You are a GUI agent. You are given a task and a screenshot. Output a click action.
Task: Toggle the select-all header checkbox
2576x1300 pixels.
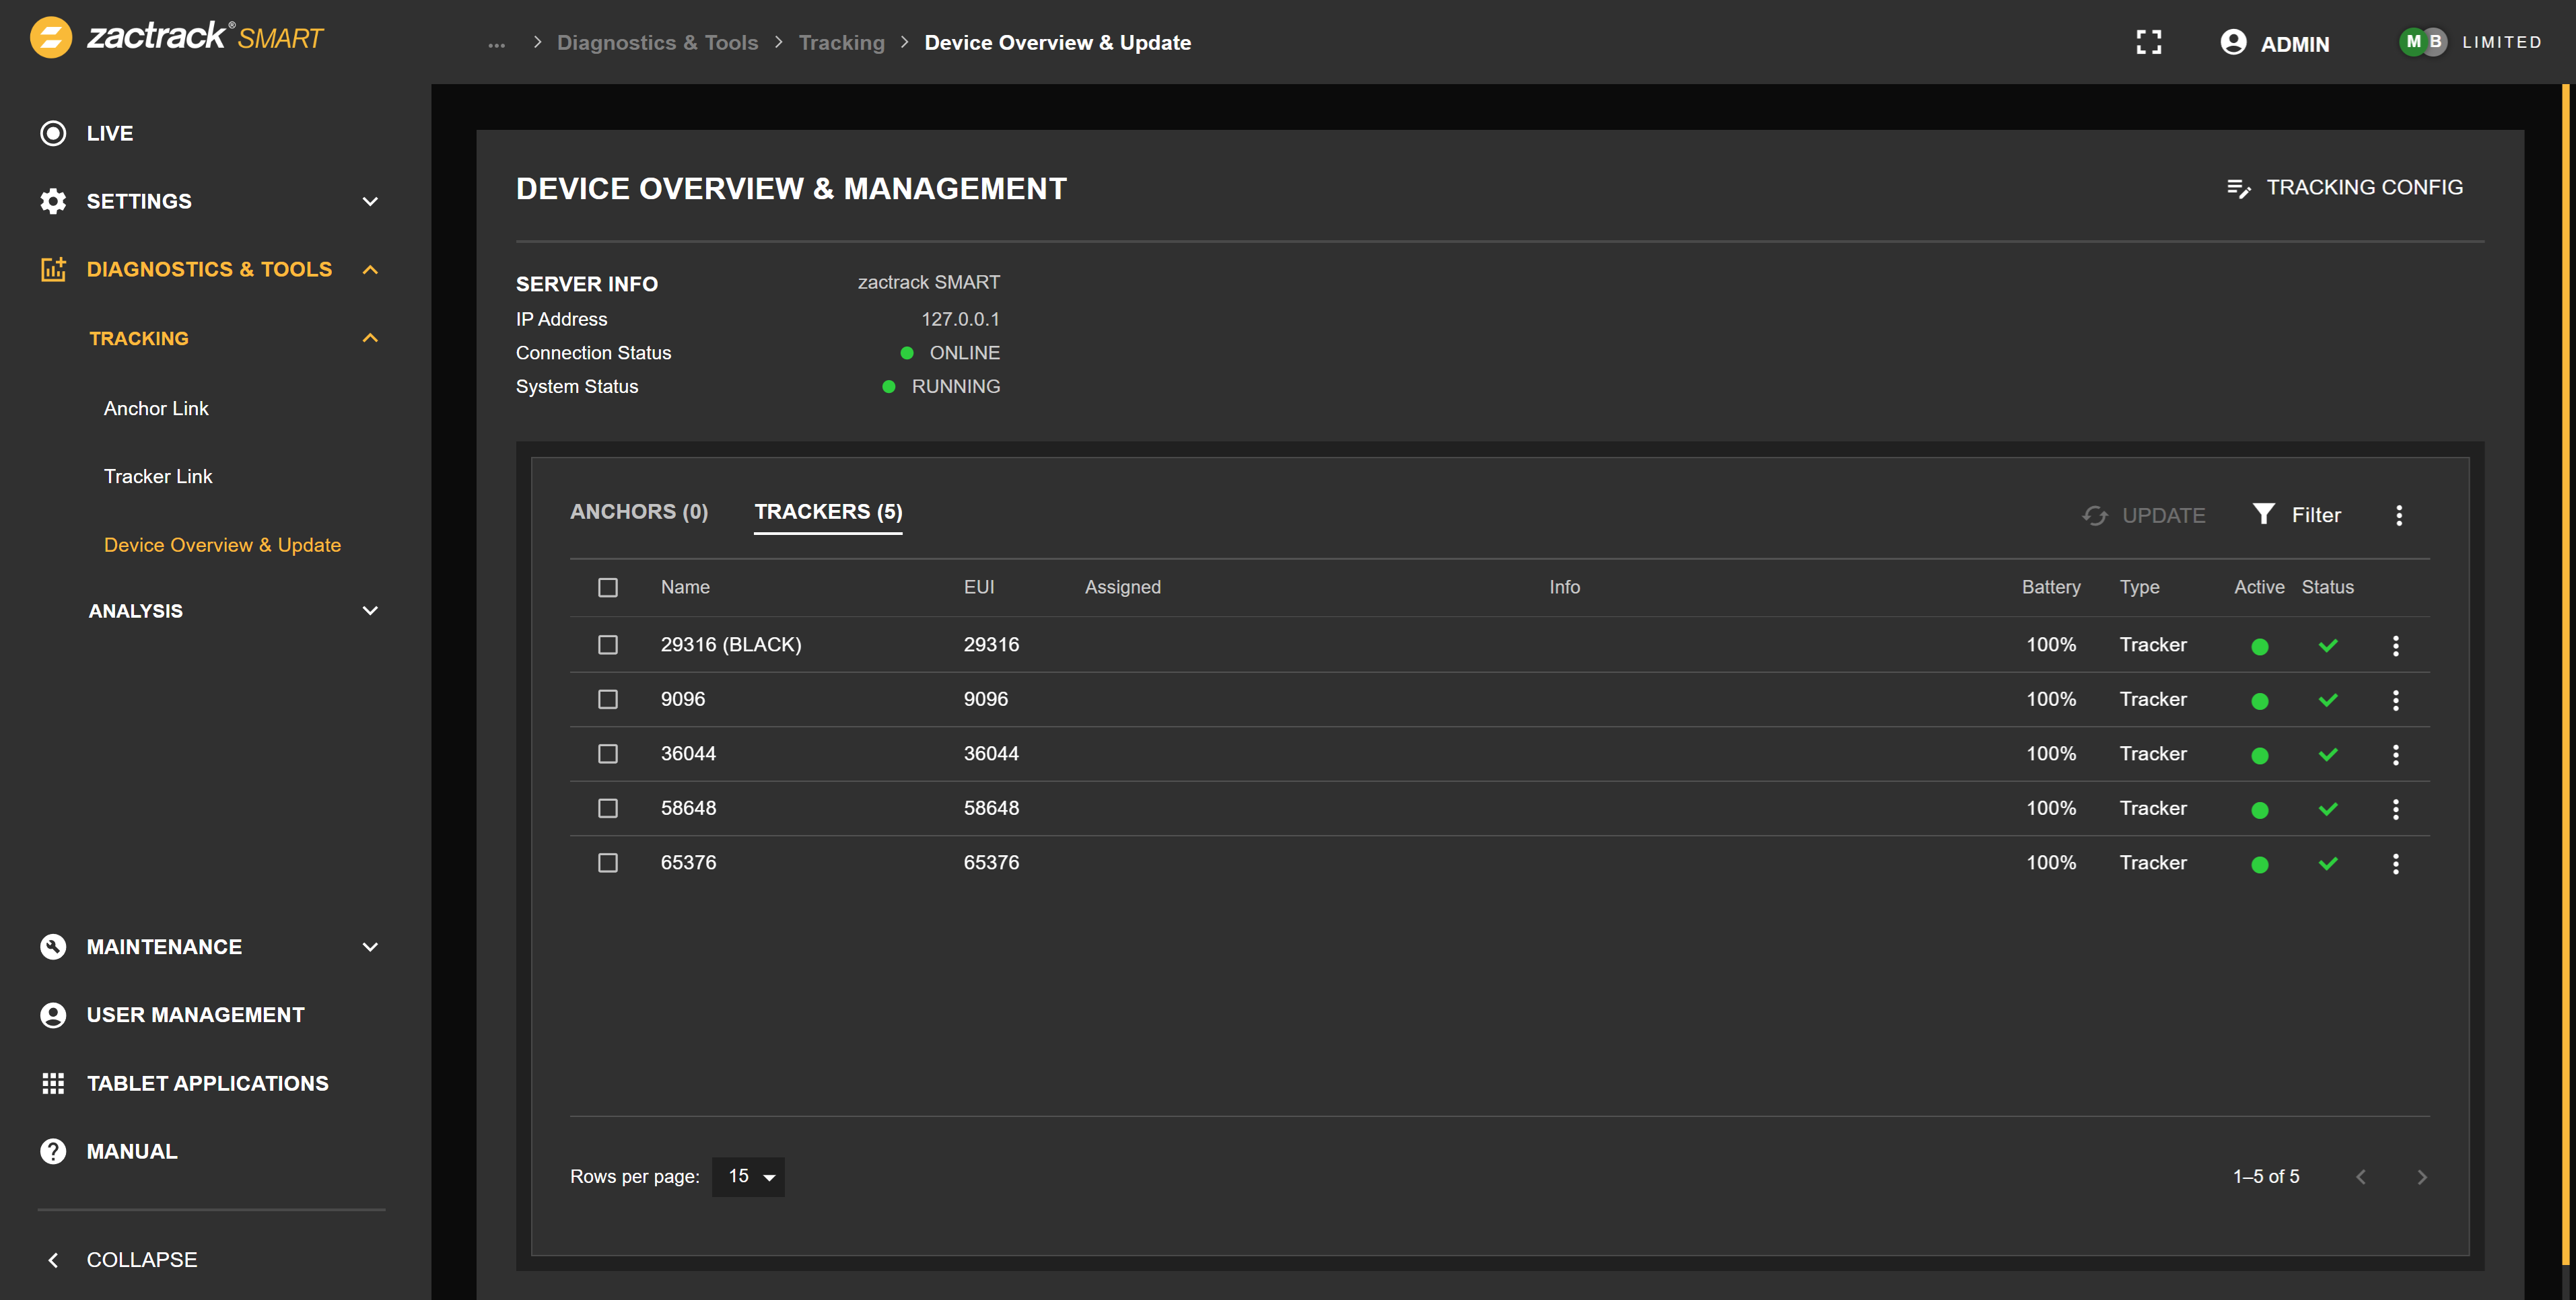(608, 587)
